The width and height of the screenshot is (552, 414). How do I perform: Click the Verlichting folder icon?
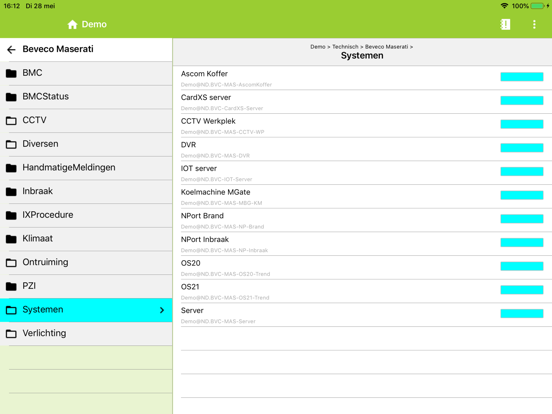coord(11,334)
